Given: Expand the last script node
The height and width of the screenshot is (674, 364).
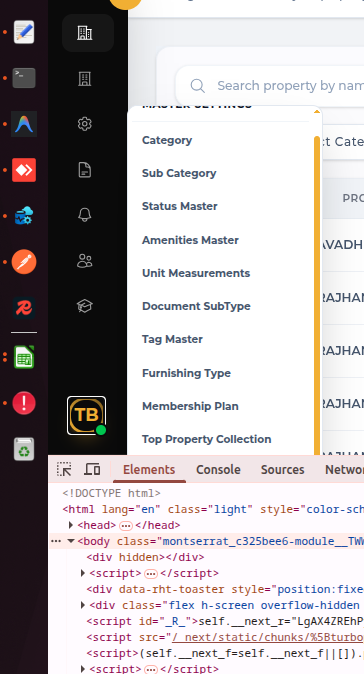Looking at the screenshot, I should 83,669.
